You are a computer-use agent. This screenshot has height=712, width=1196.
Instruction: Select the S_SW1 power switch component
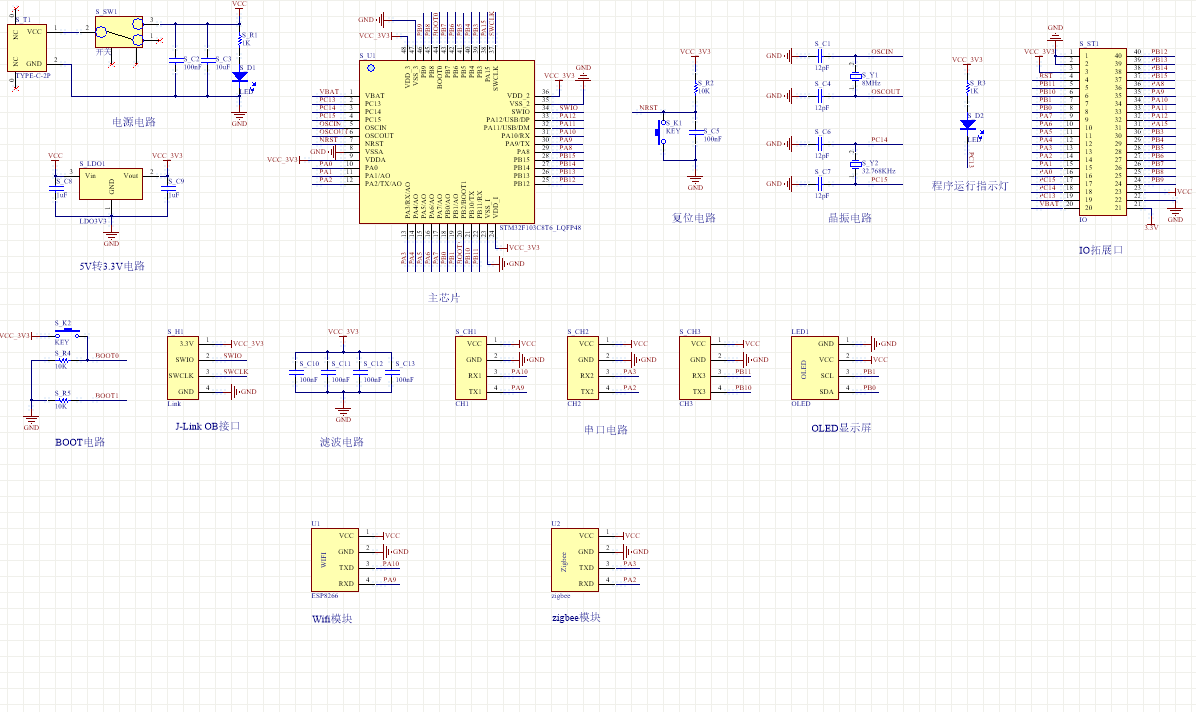(119, 32)
